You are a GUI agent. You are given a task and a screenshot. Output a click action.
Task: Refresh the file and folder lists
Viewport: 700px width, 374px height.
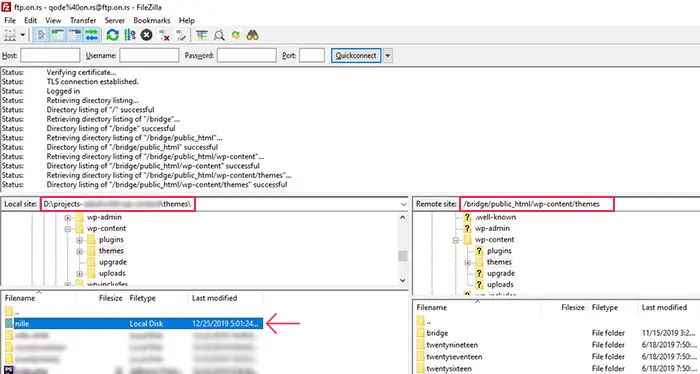click(112, 35)
